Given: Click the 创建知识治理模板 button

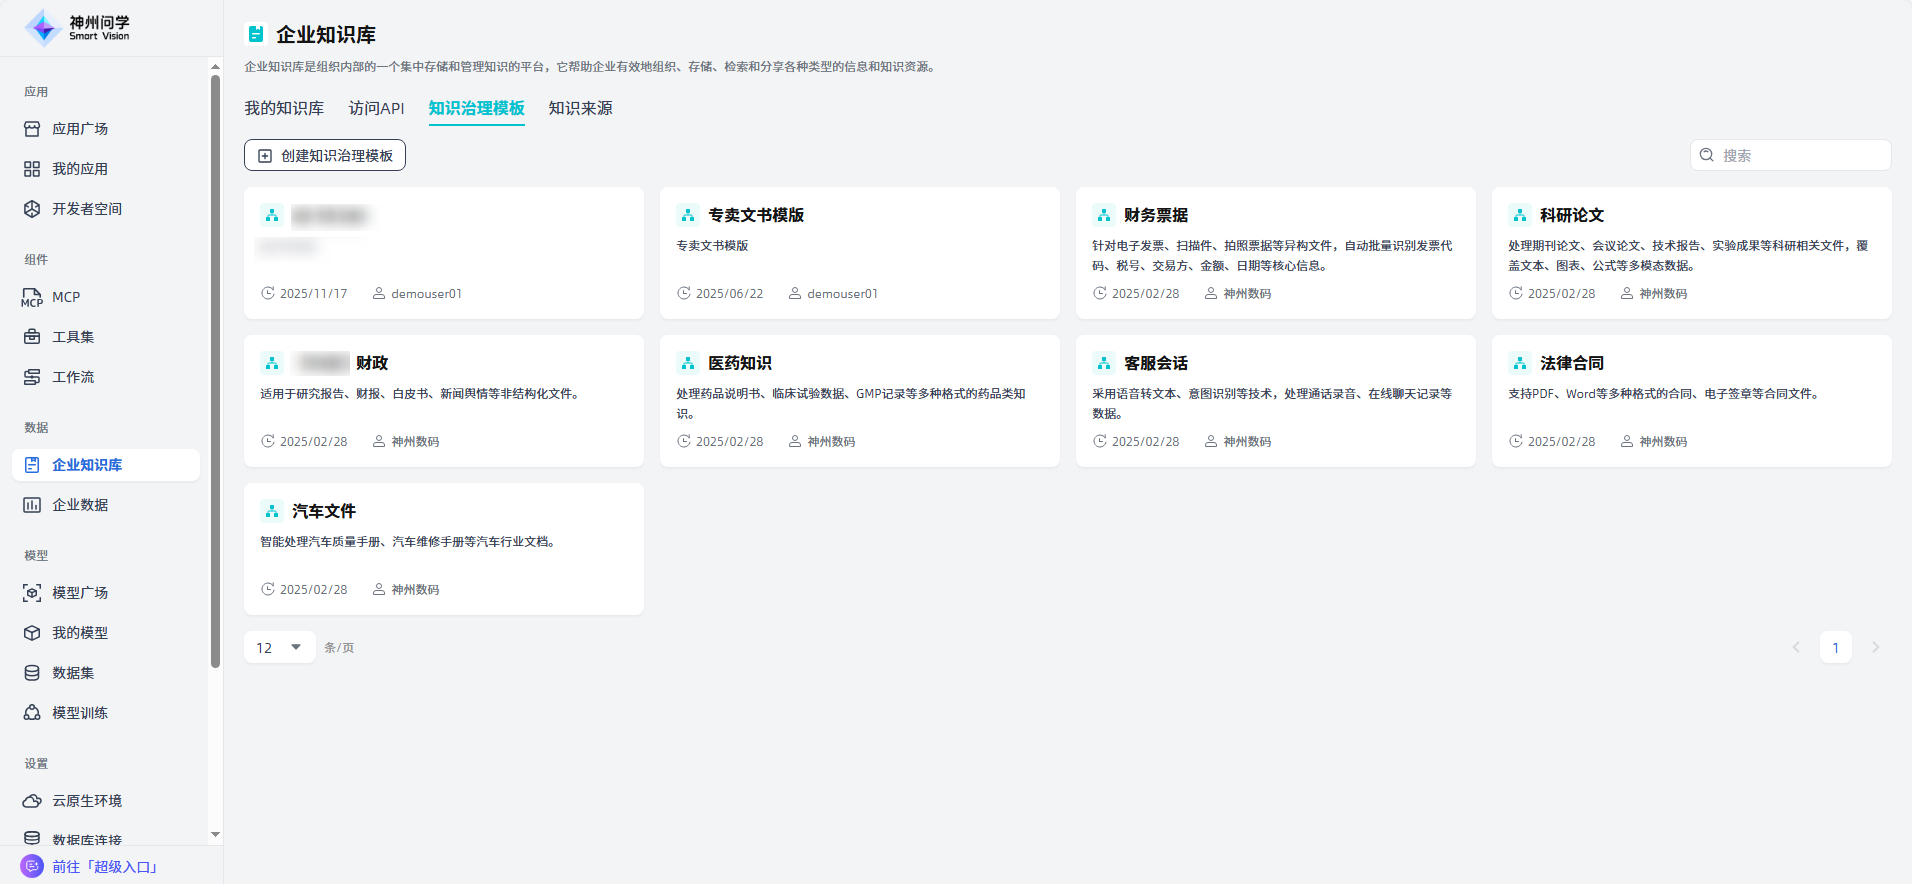Looking at the screenshot, I should tap(325, 156).
